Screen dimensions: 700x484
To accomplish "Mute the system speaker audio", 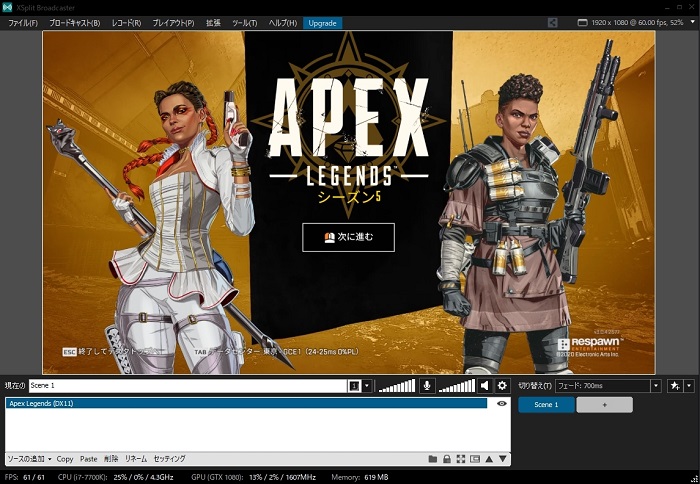I will tap(484, 386).
